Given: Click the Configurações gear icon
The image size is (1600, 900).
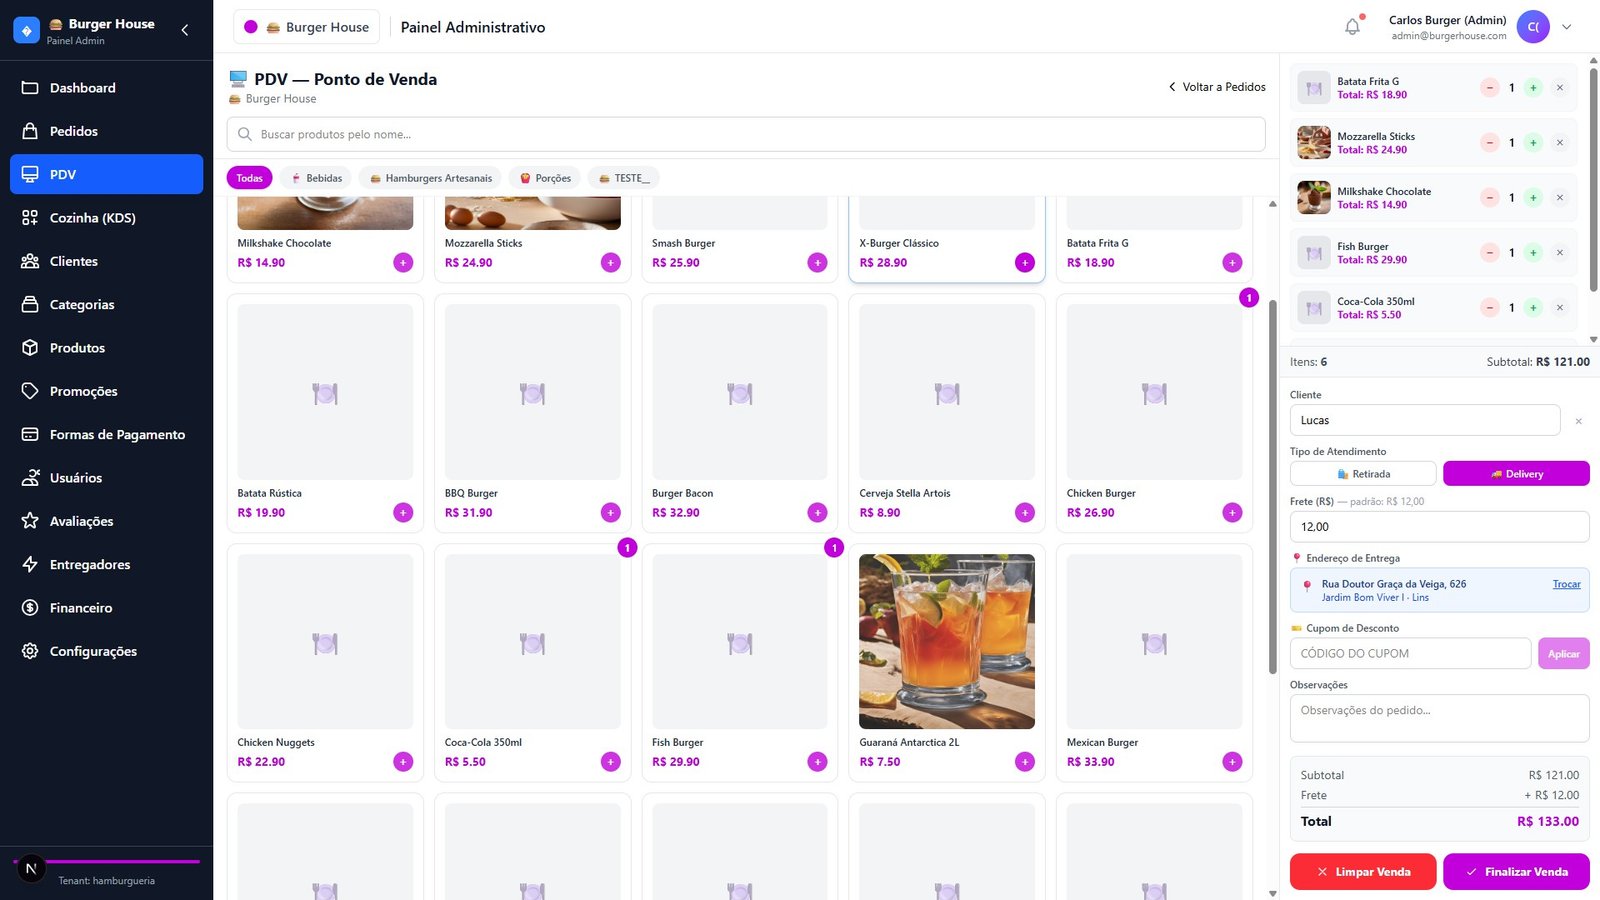Looking at the screenshot, I should tap(30, 651).
